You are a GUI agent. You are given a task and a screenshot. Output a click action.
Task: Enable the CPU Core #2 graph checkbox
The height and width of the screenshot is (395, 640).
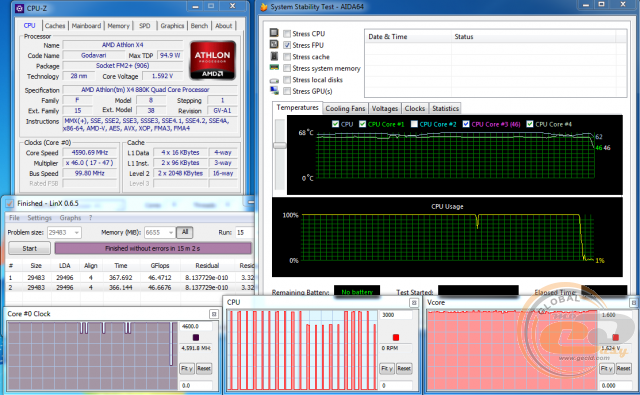pos(414,124)
